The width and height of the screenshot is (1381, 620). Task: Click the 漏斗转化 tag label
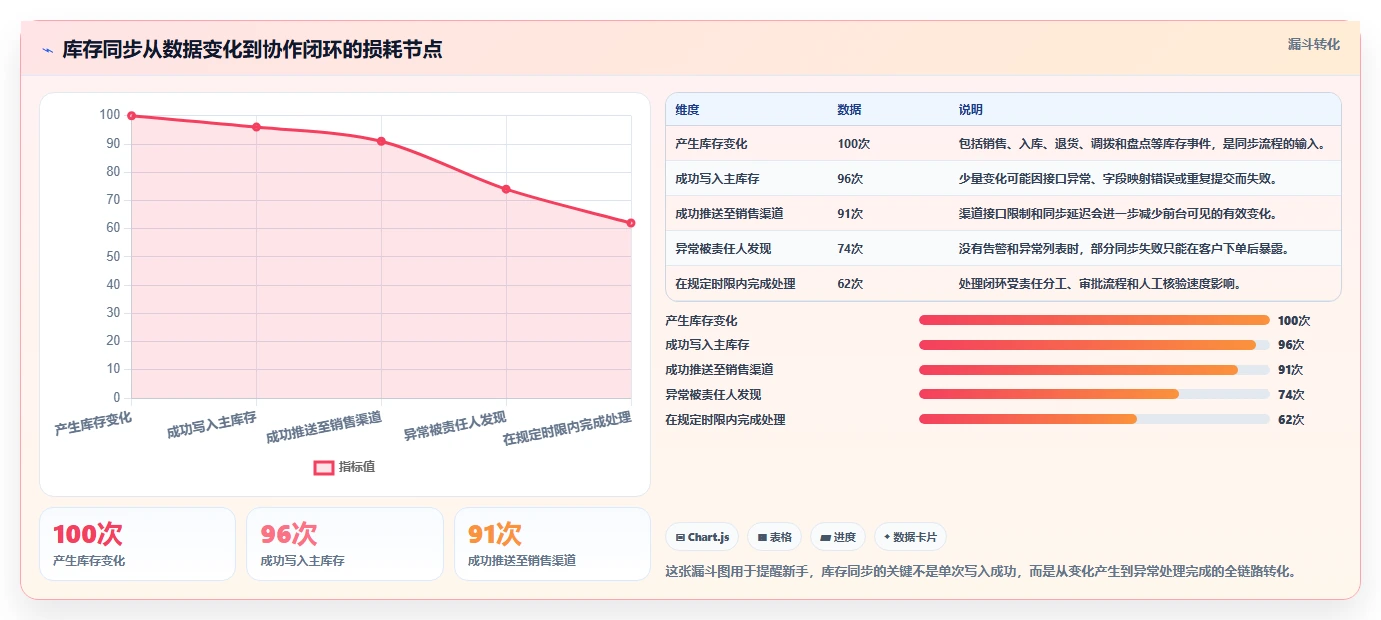1313,44
